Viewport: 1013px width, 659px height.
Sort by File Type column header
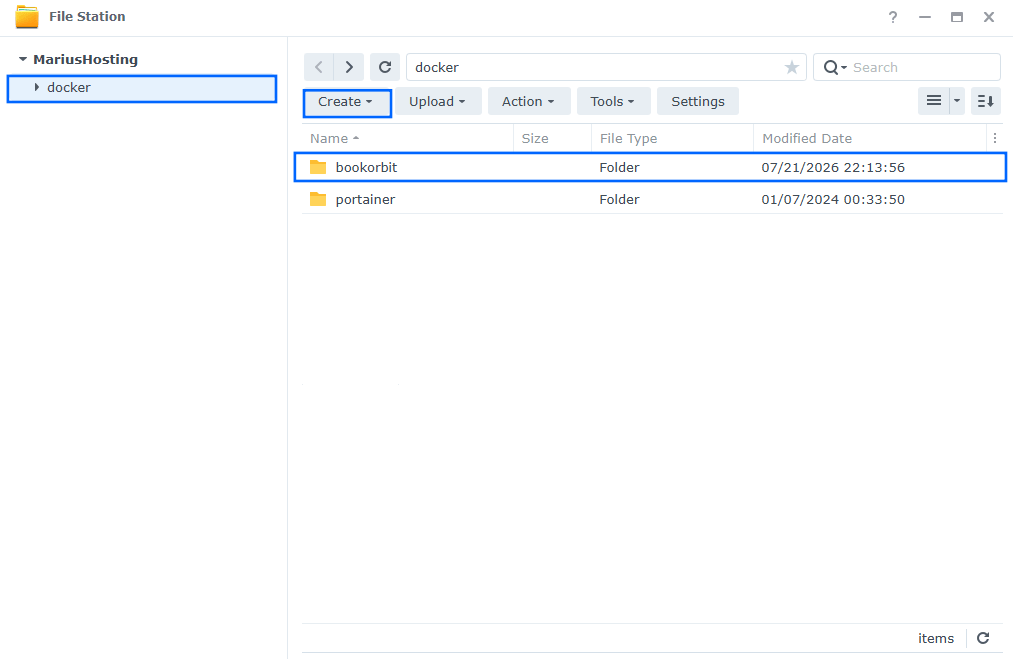pos(673,138)
